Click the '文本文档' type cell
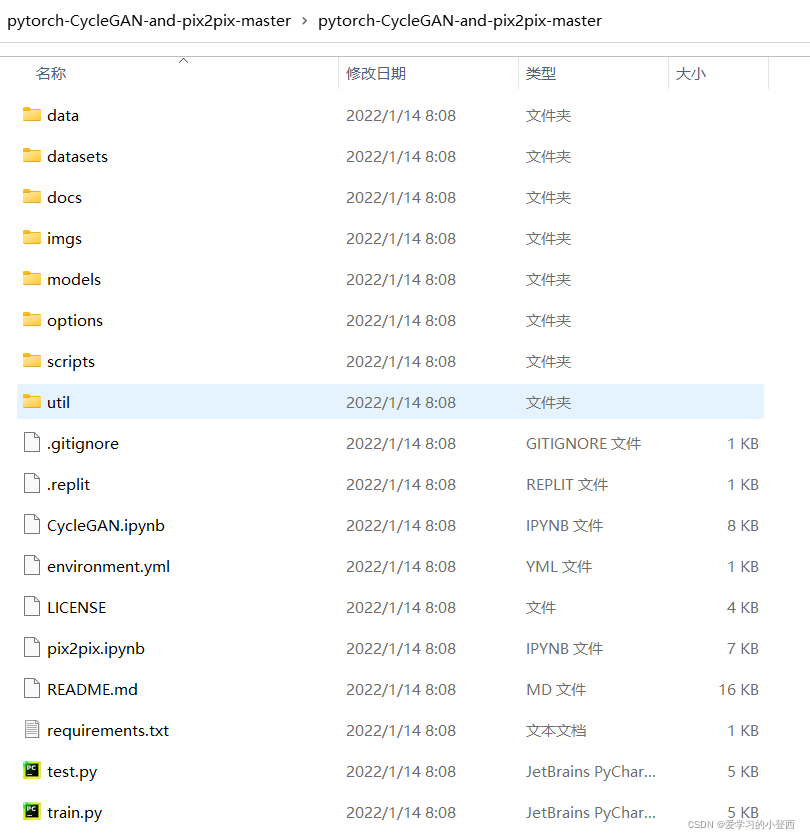Viewport: 810px width, 839px height. point(556,730)
